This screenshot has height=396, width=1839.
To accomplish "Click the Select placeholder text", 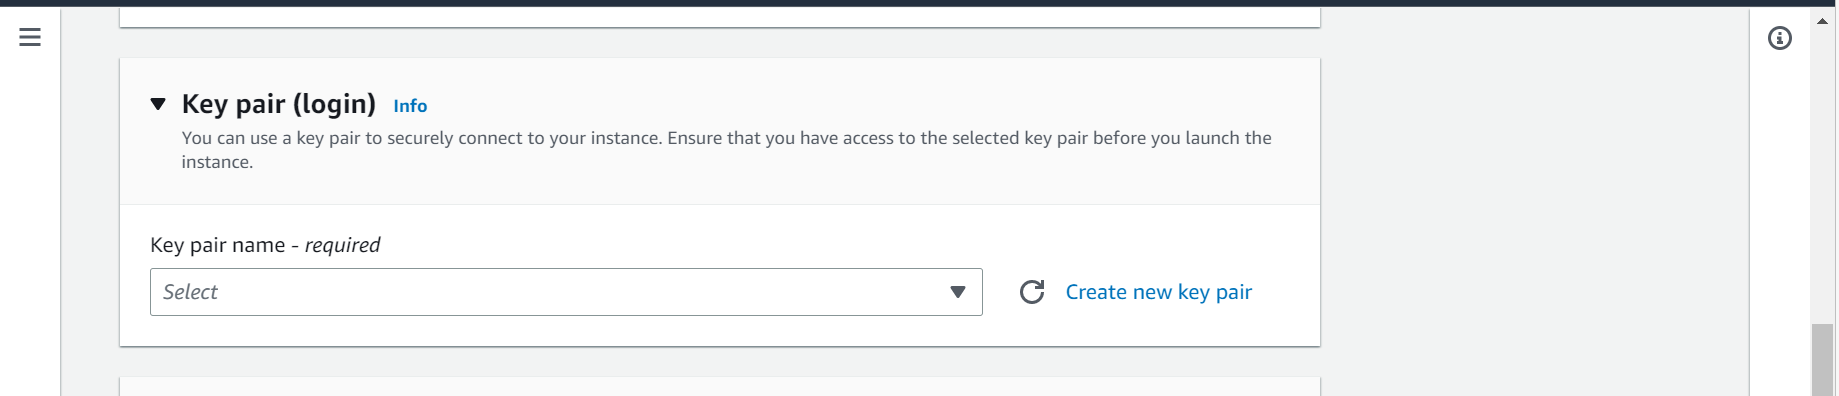I will 190,292.
